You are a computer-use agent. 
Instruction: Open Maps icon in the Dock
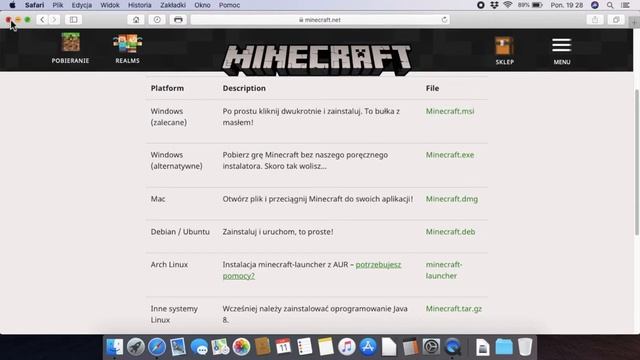point(220,347)
